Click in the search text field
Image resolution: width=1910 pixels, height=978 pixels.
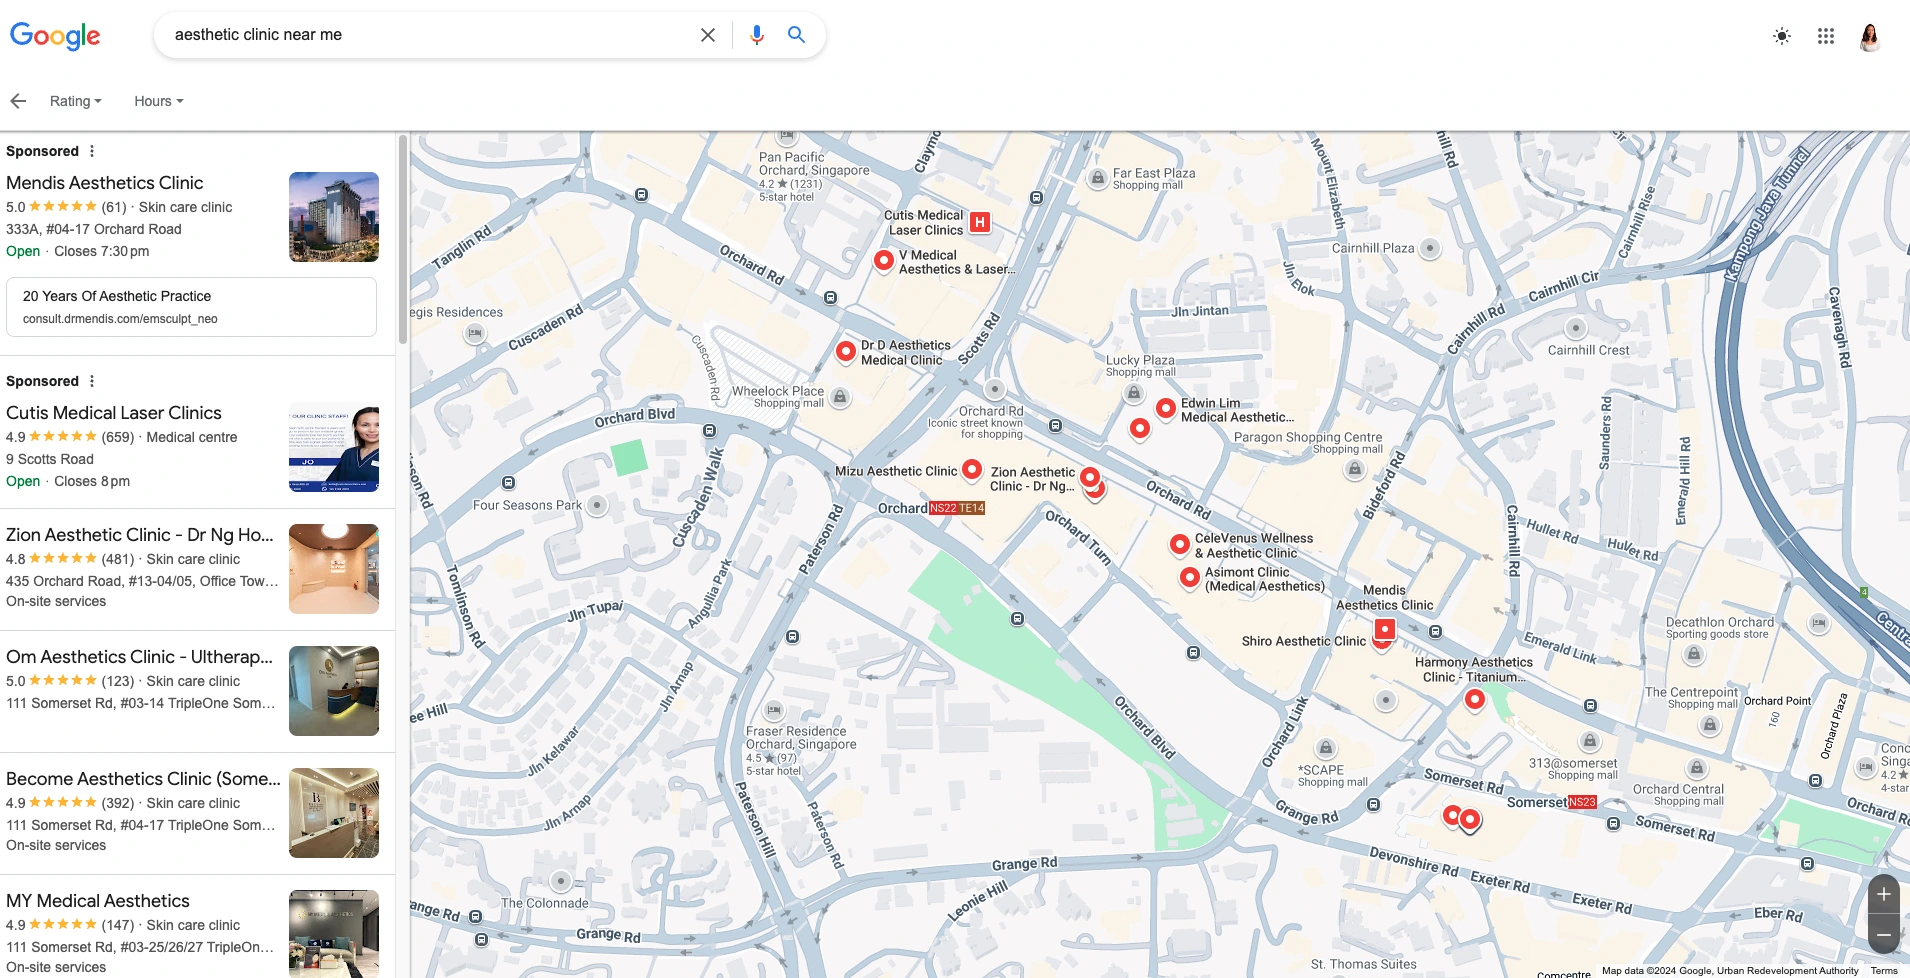click(x=430, y=35)
